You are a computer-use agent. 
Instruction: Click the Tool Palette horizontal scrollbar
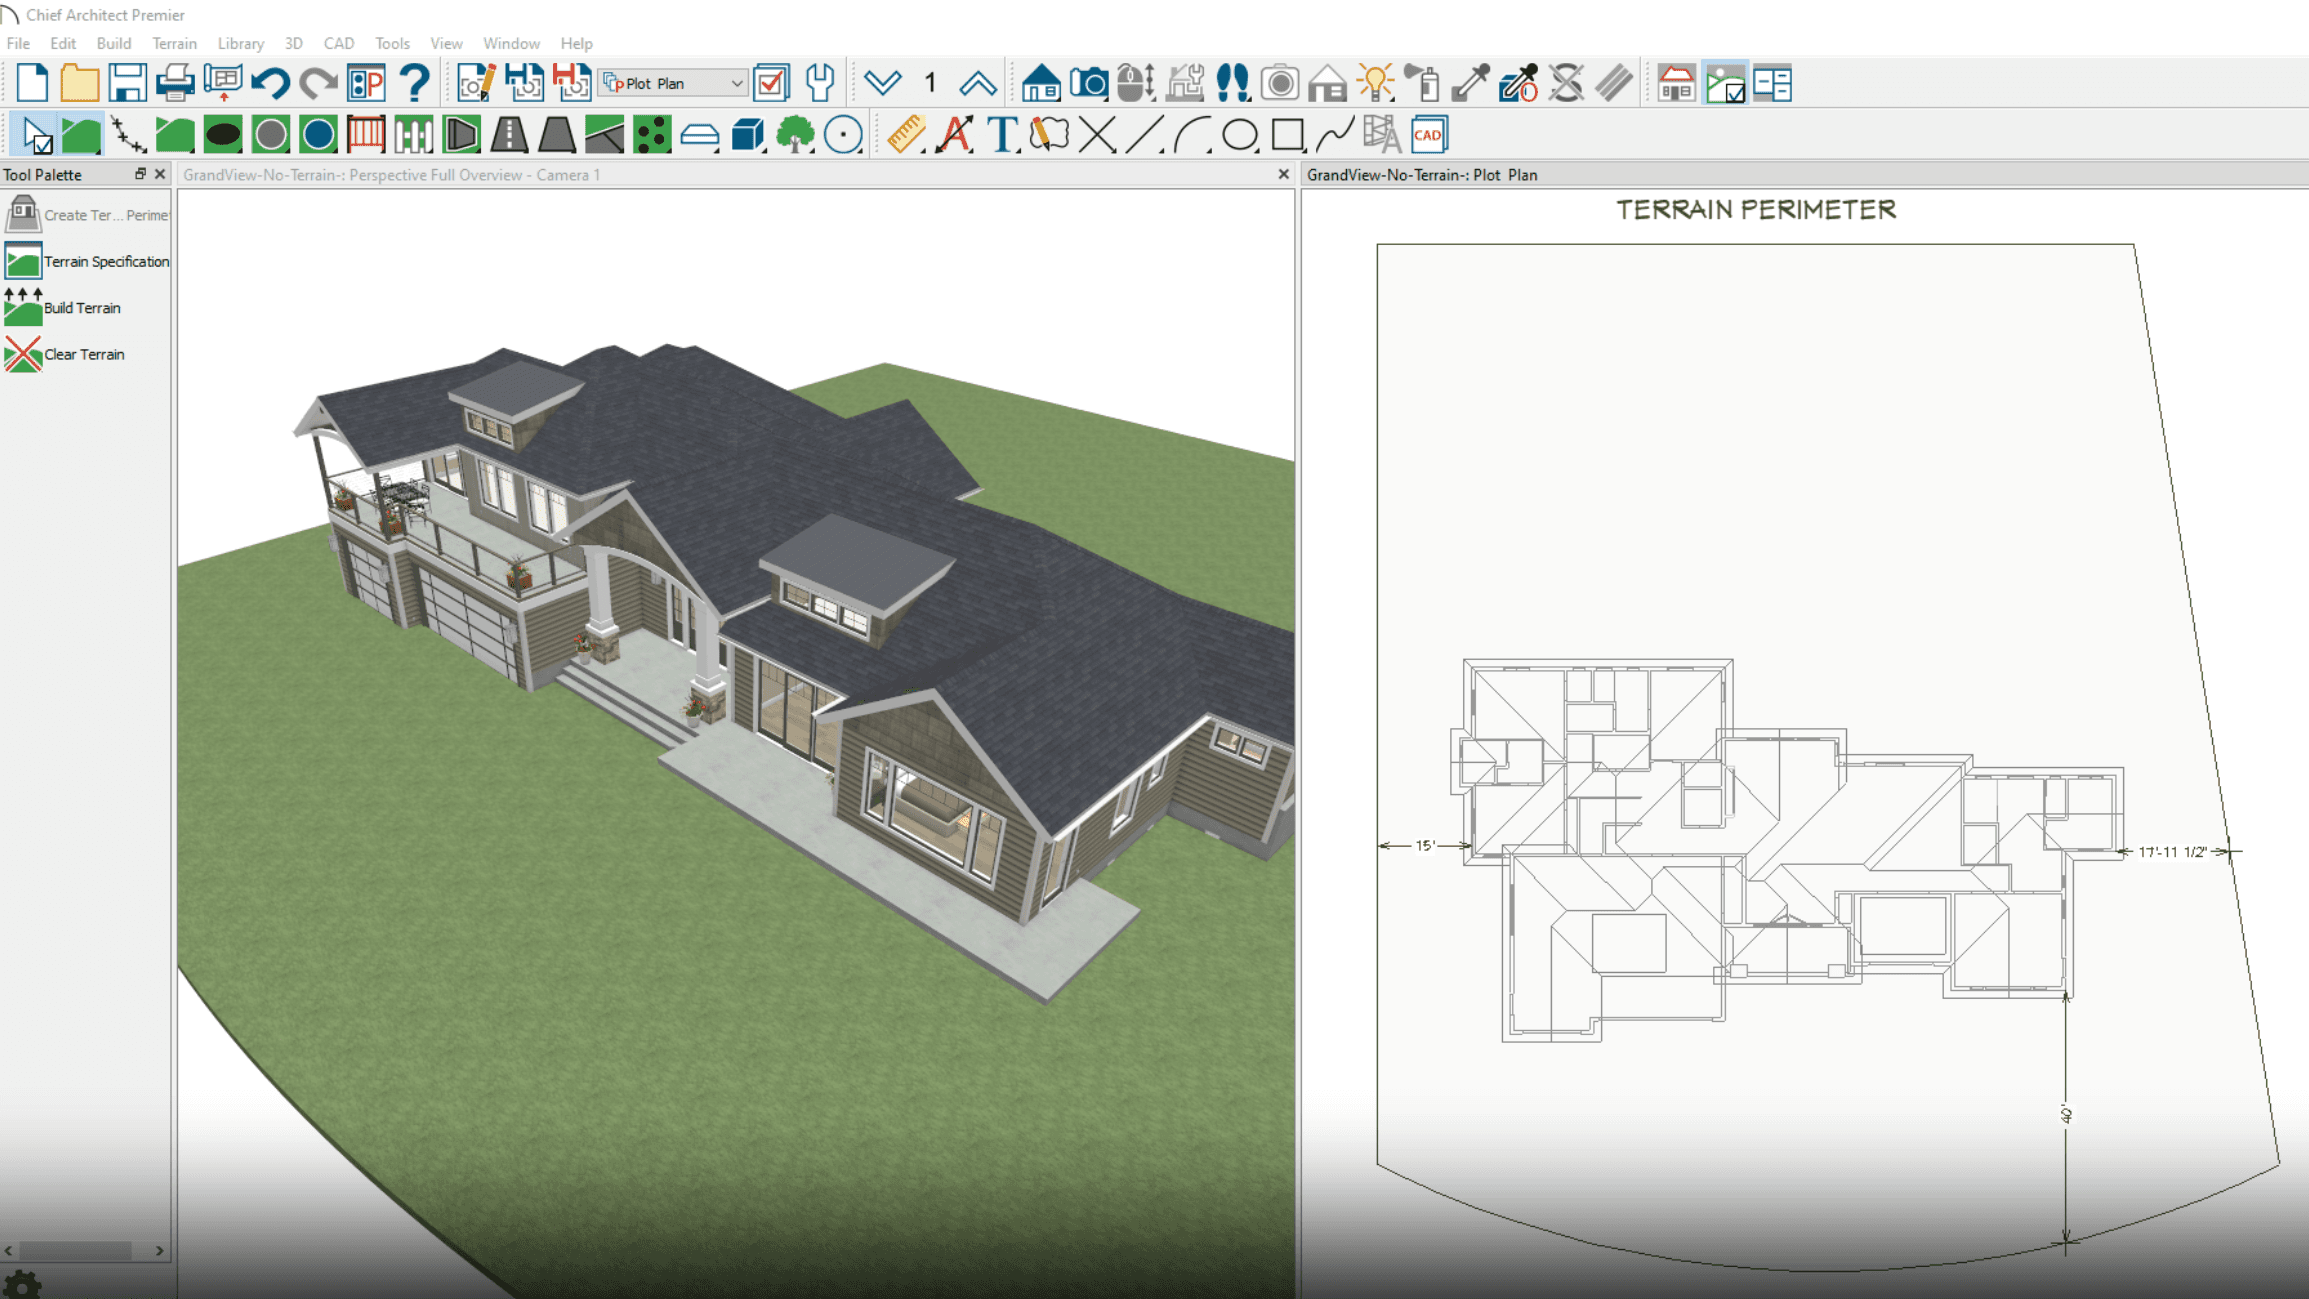pyautogui.click(x=76, y=1250)
